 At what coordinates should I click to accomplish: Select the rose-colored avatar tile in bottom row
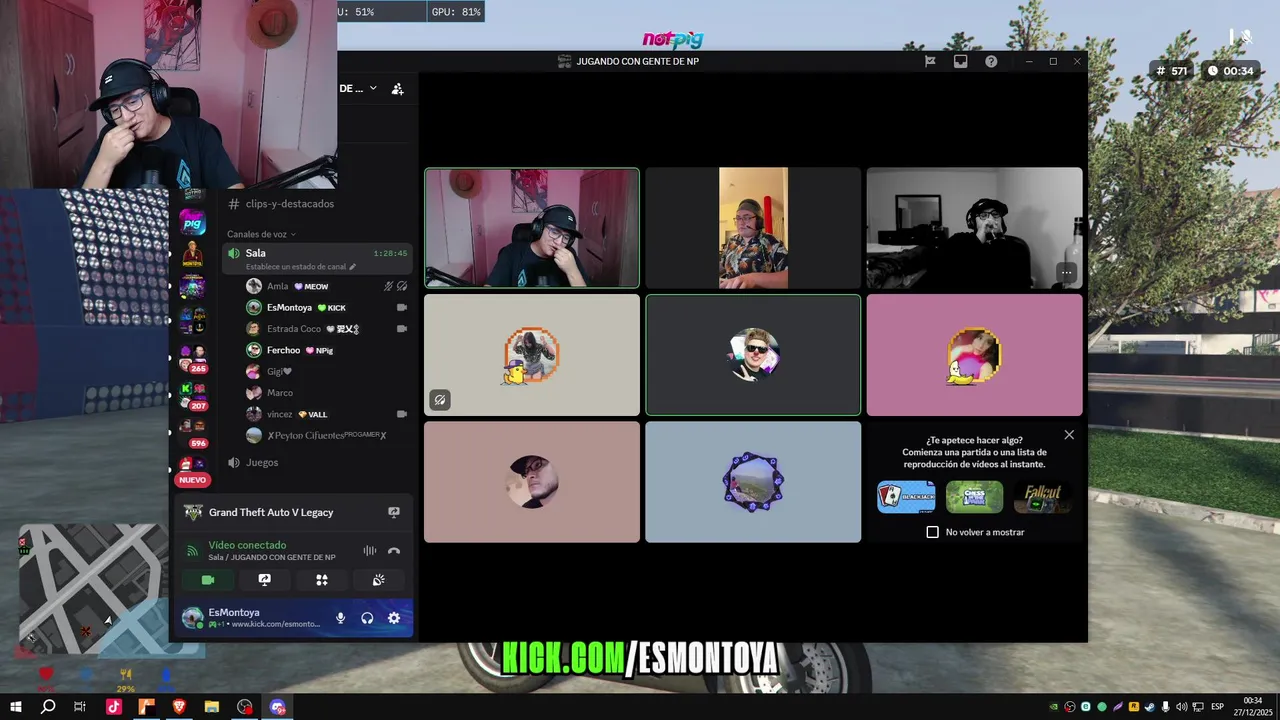pyautogui.click(x=532, y=482)
